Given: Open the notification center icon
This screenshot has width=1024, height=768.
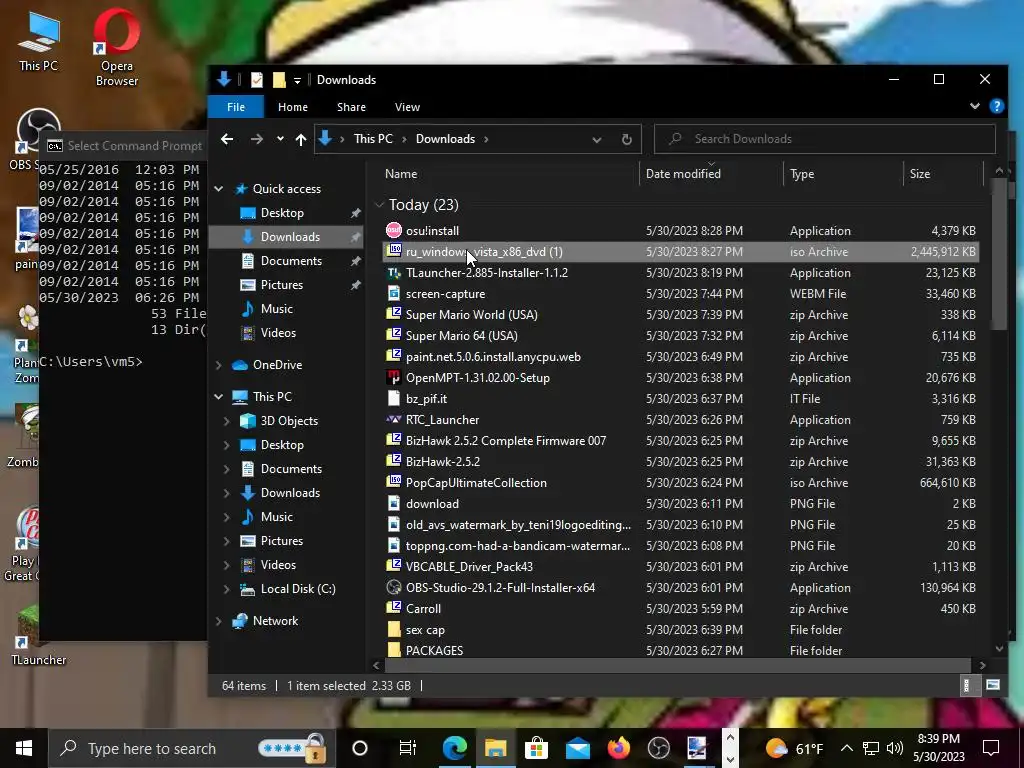Looking at the screenshot, I should coord(991,748).
